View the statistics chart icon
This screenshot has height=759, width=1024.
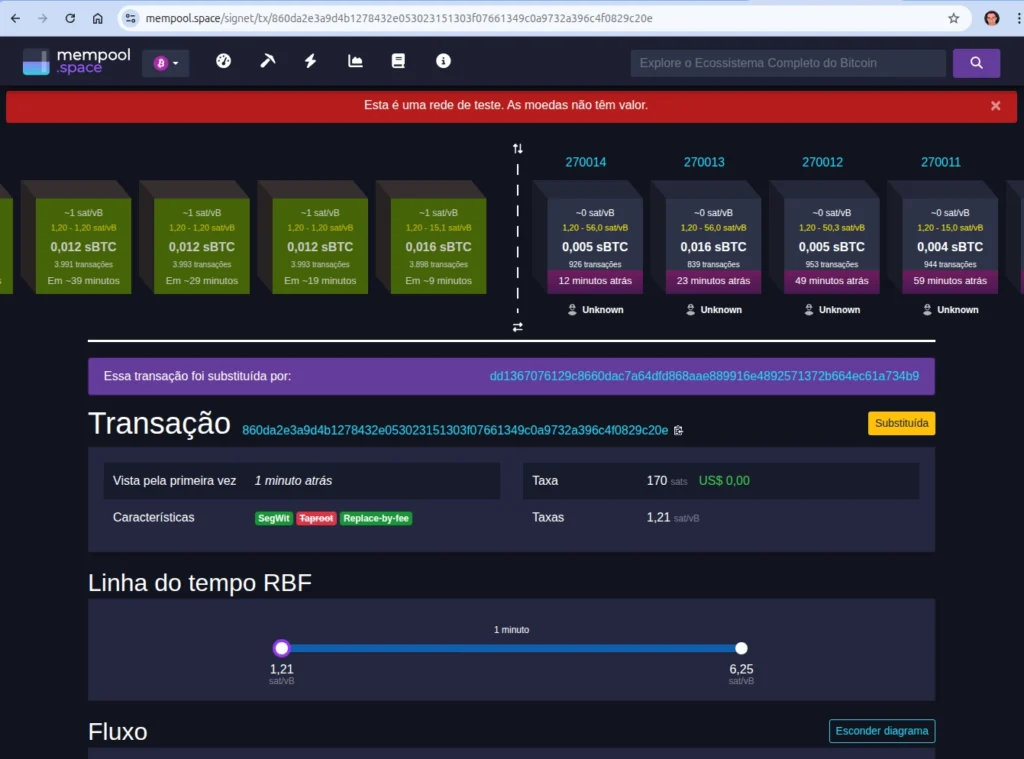coord(354,61)
